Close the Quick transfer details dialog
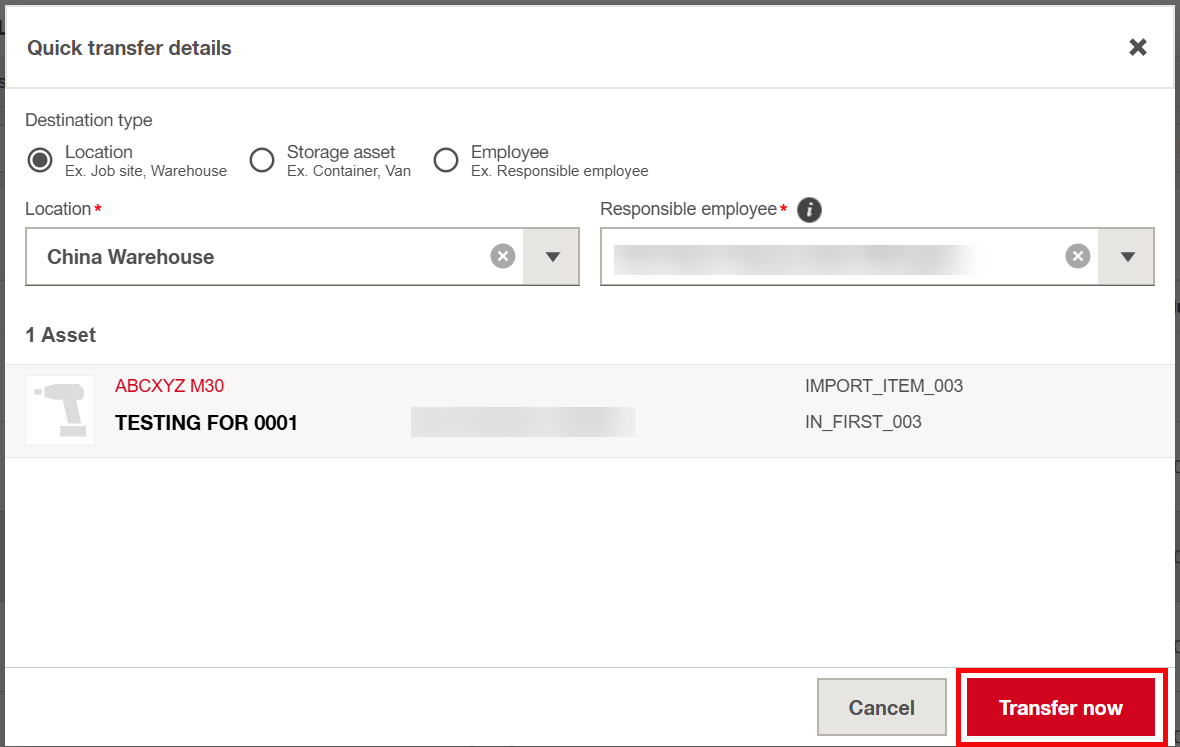 click(x=1138, y=47)
